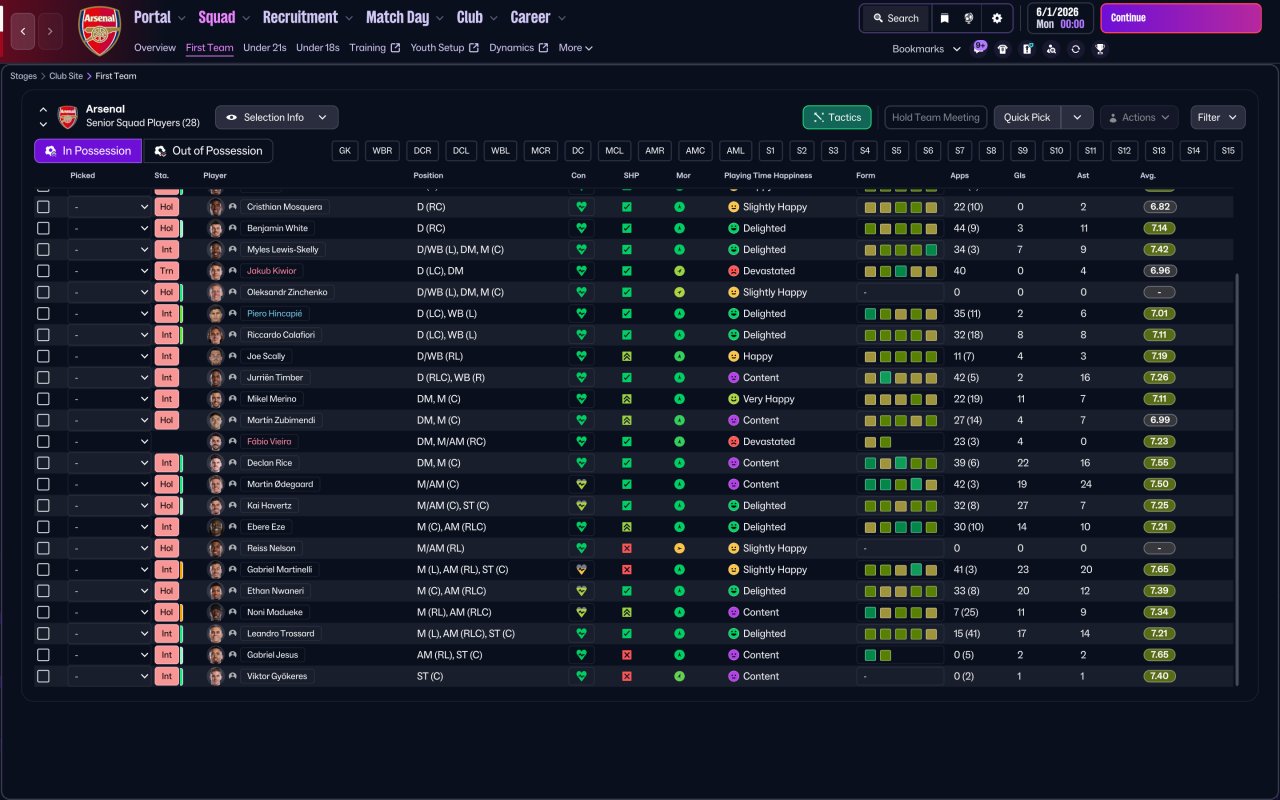Screen dimensions: 1280x800
Task: Go back with the left arrow button
Action: 24,31
